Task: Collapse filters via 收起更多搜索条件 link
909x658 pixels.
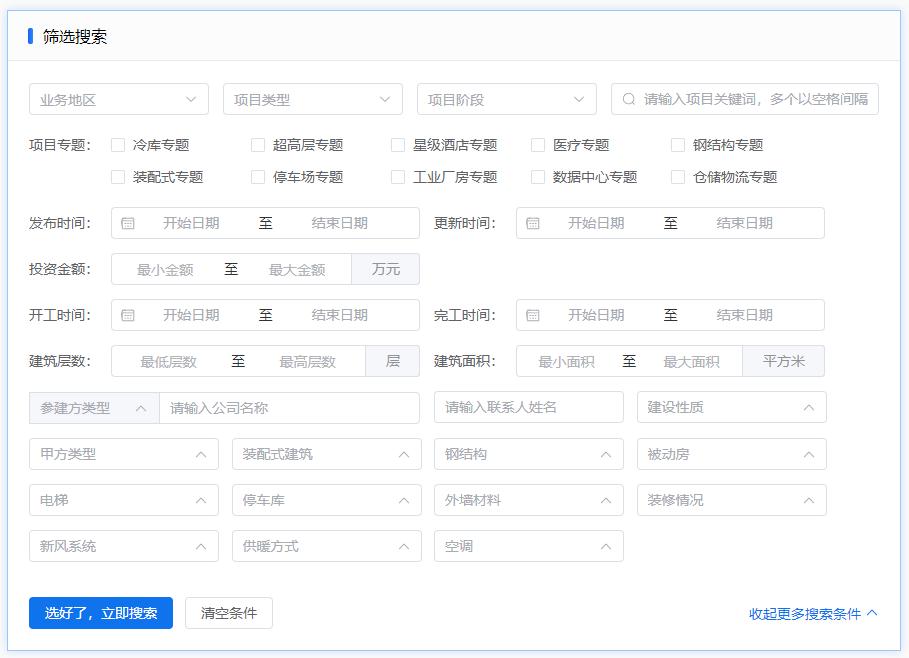Action: (811, 613)
